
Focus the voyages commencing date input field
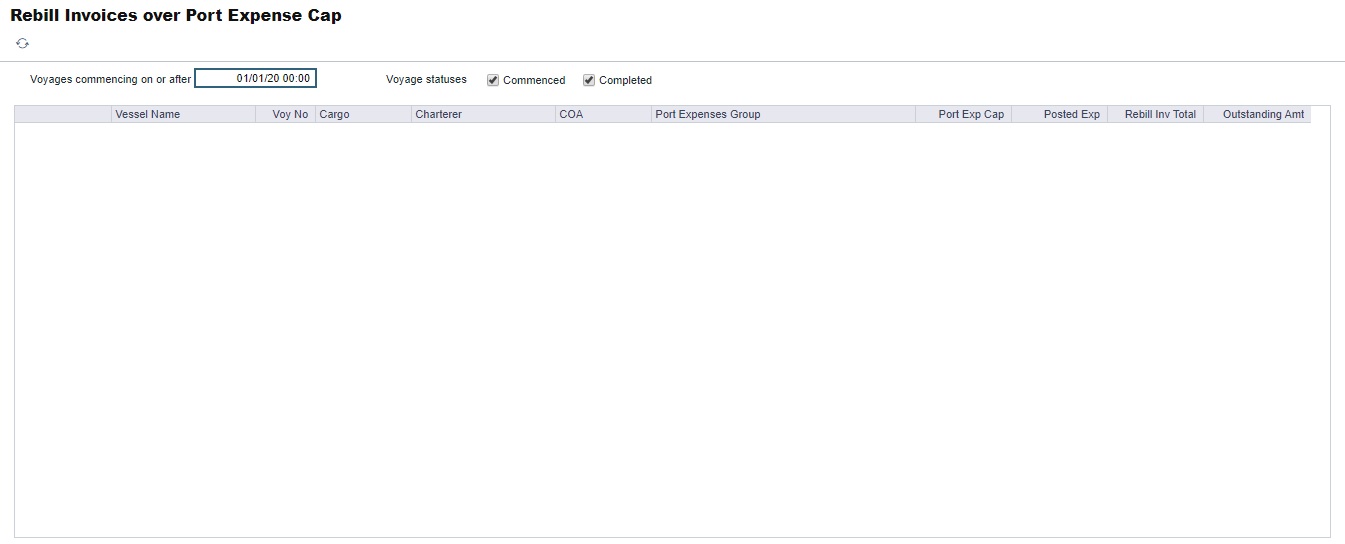(255, 79)
